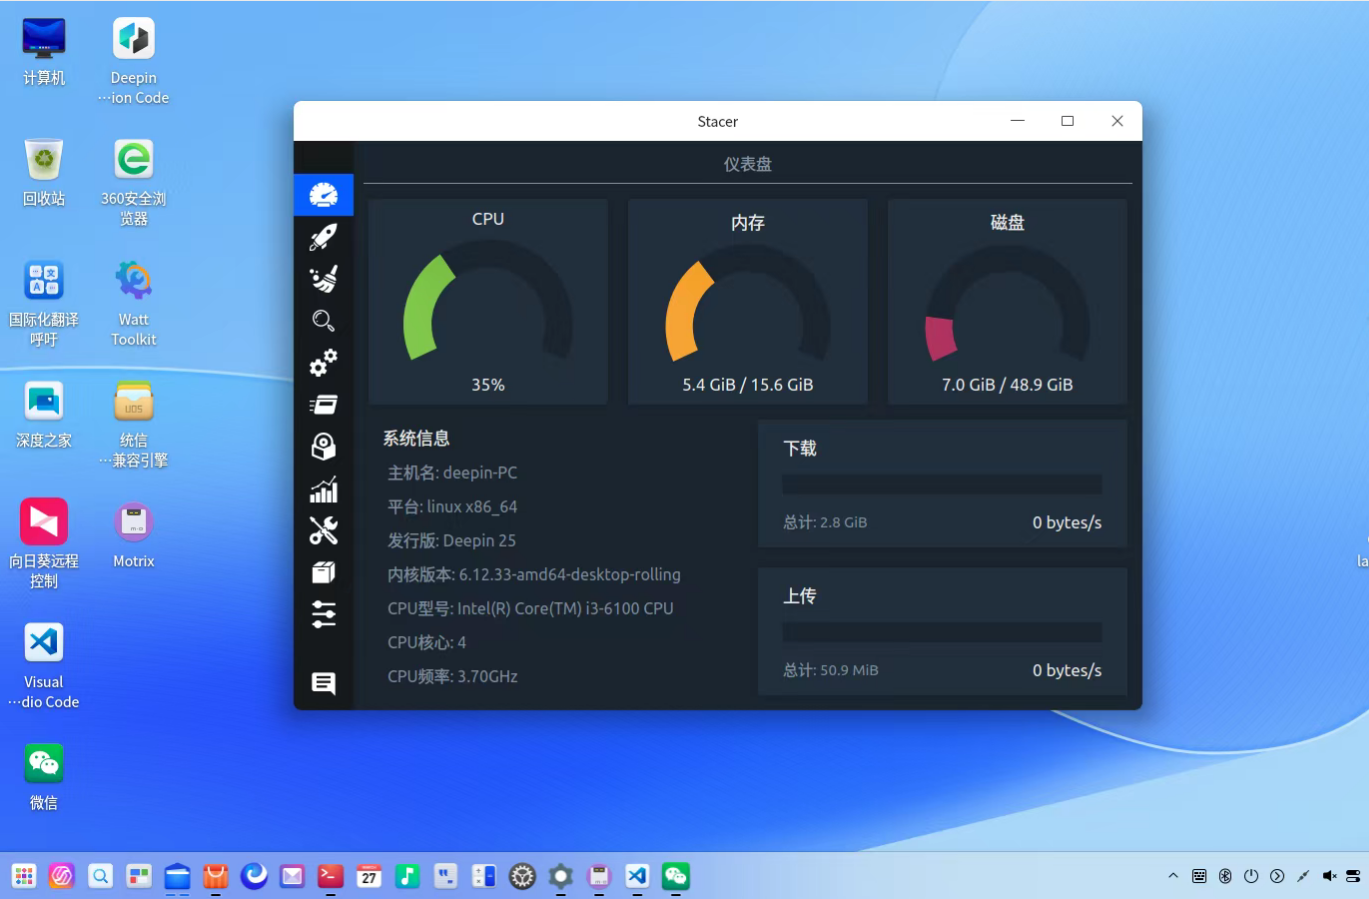
Task: Click the 内核版本 kernel version line
Action: tap(534, 575)
